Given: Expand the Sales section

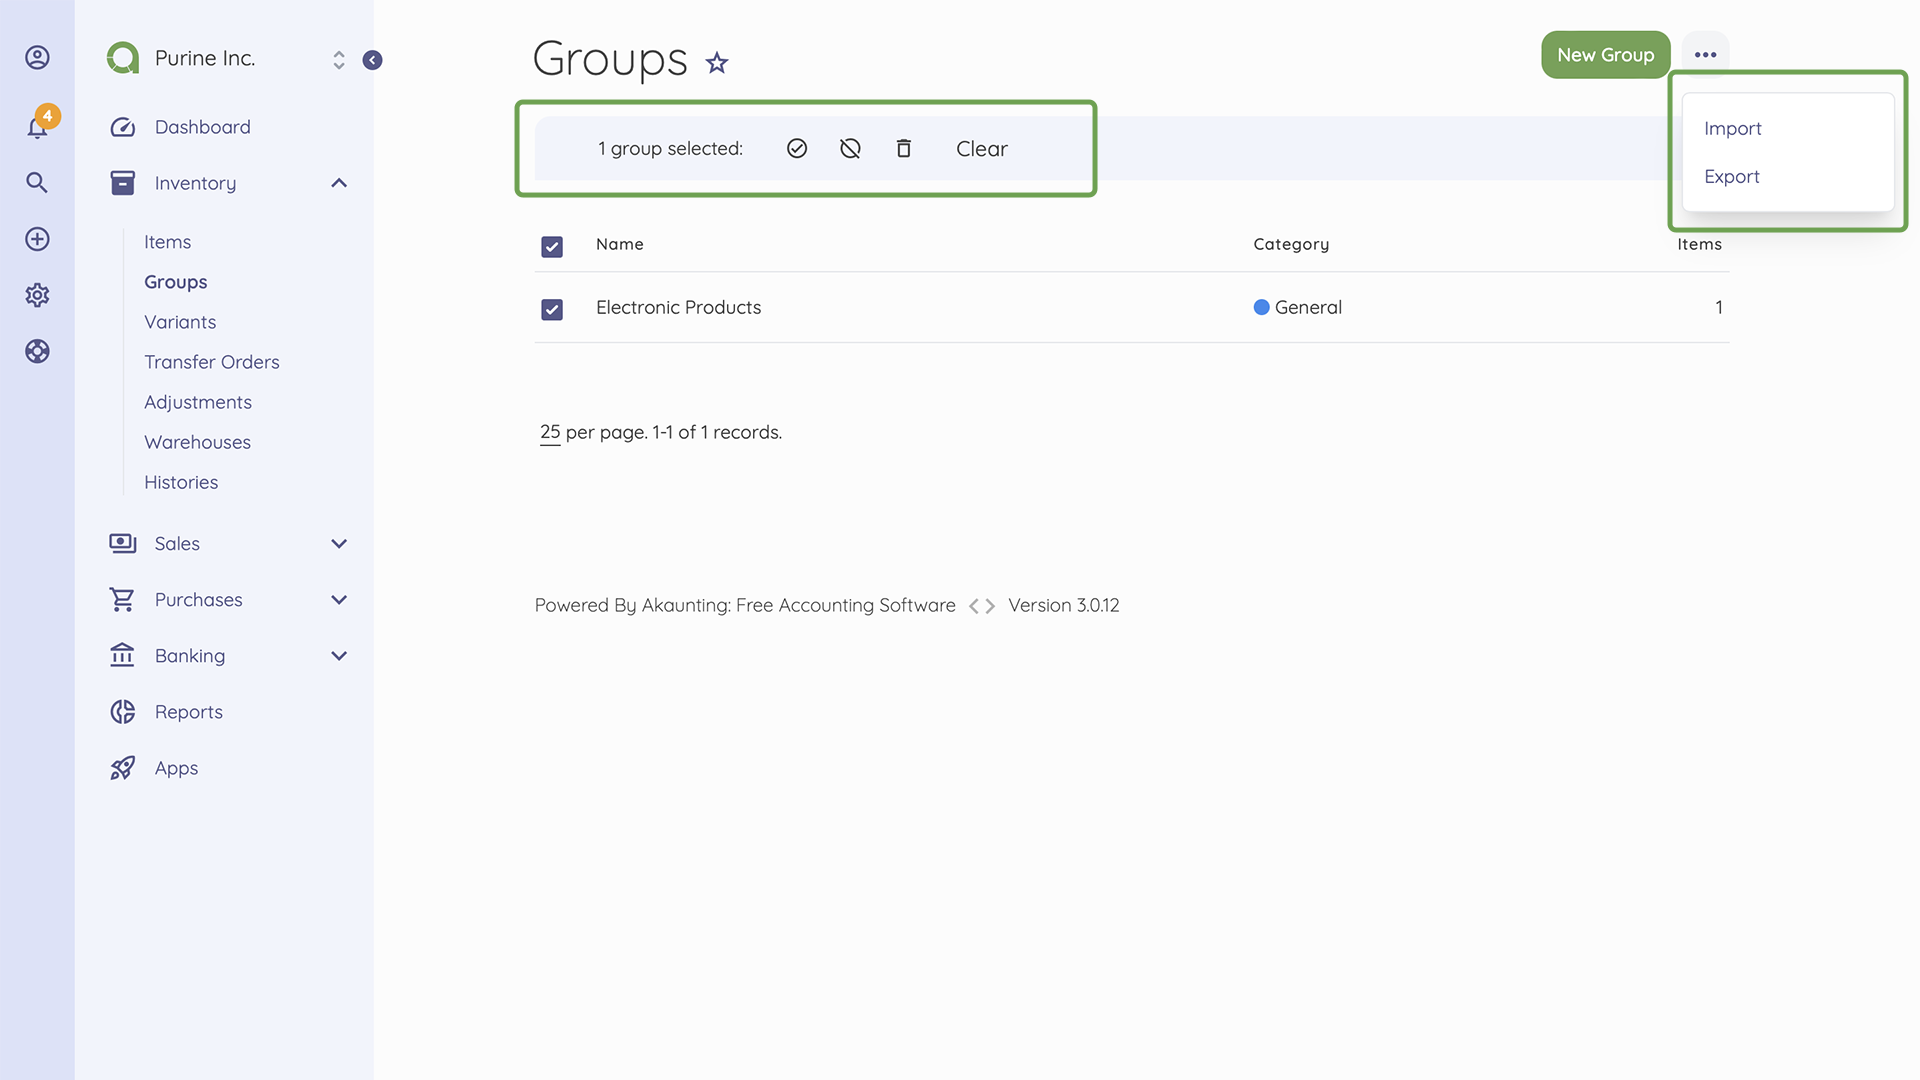Looking at the screenshot, I should [x=339, y=543].
